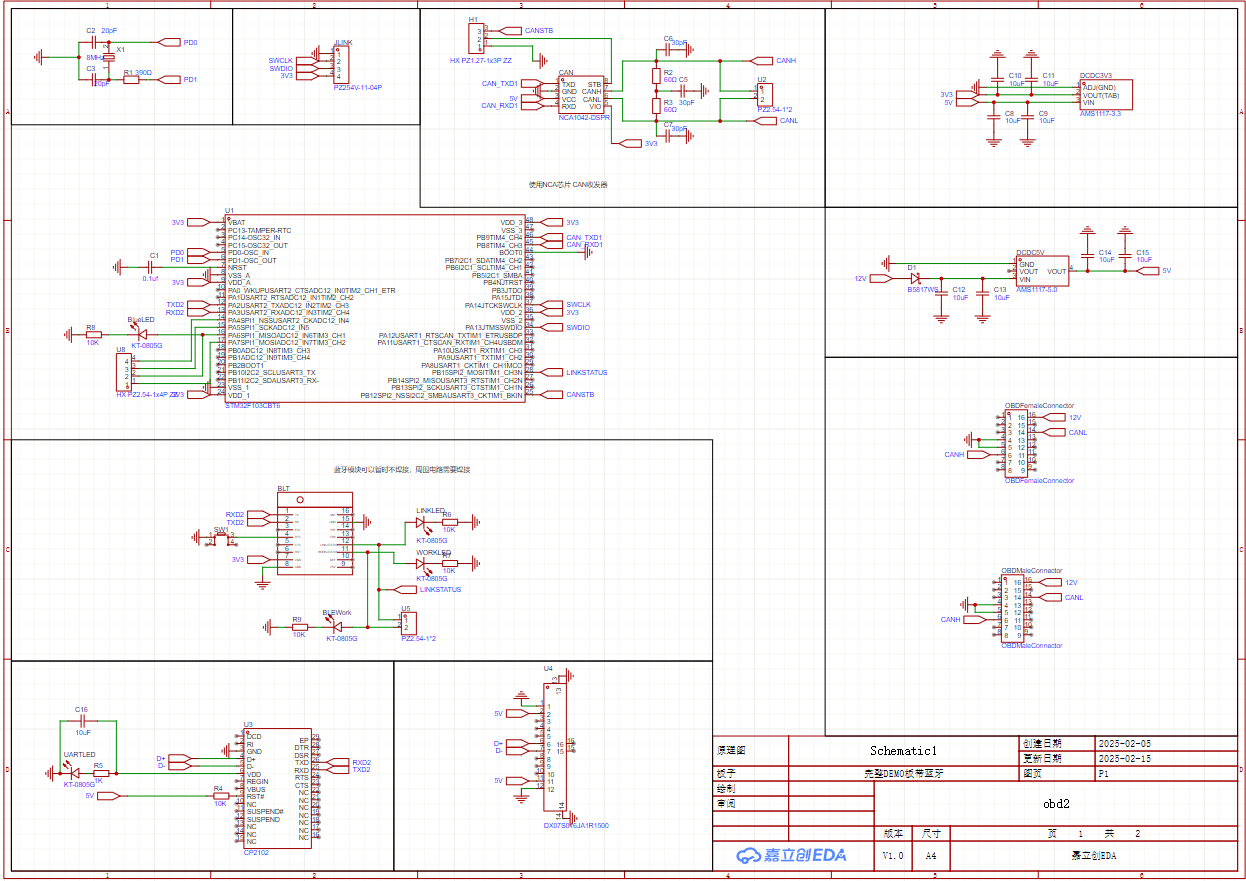Click the JLINK debug header connector
Viewport: 1246px width, 881px height.
coord(338,65)
